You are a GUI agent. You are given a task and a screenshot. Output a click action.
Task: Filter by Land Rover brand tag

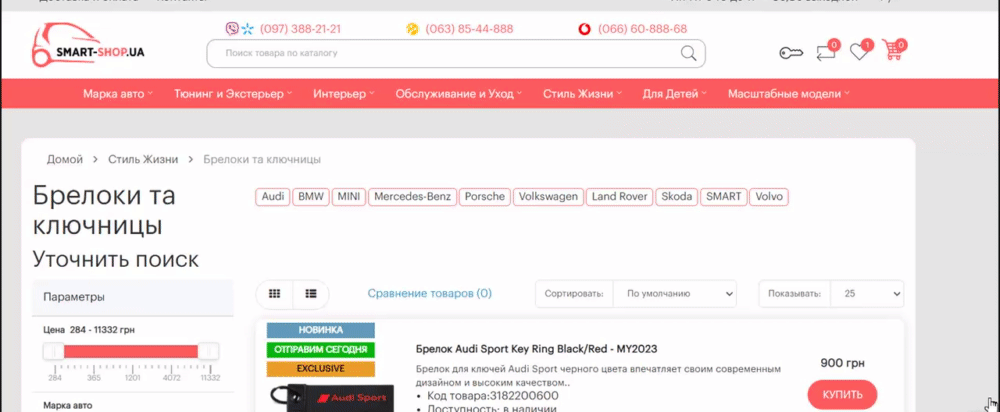tap(619, 196)
